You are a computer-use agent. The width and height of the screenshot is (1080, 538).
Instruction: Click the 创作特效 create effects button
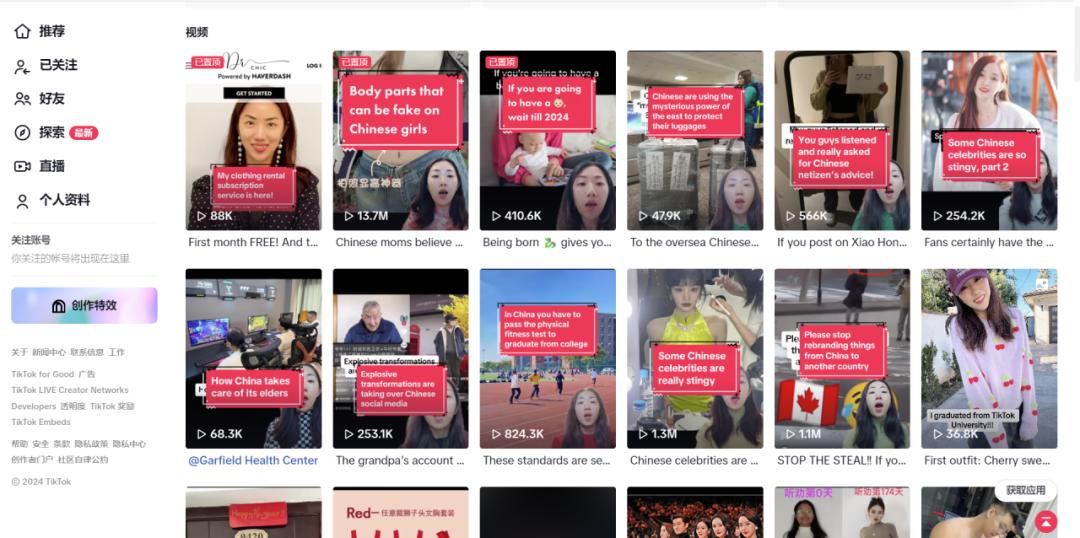pyautogui.click(x=84, y=306)
